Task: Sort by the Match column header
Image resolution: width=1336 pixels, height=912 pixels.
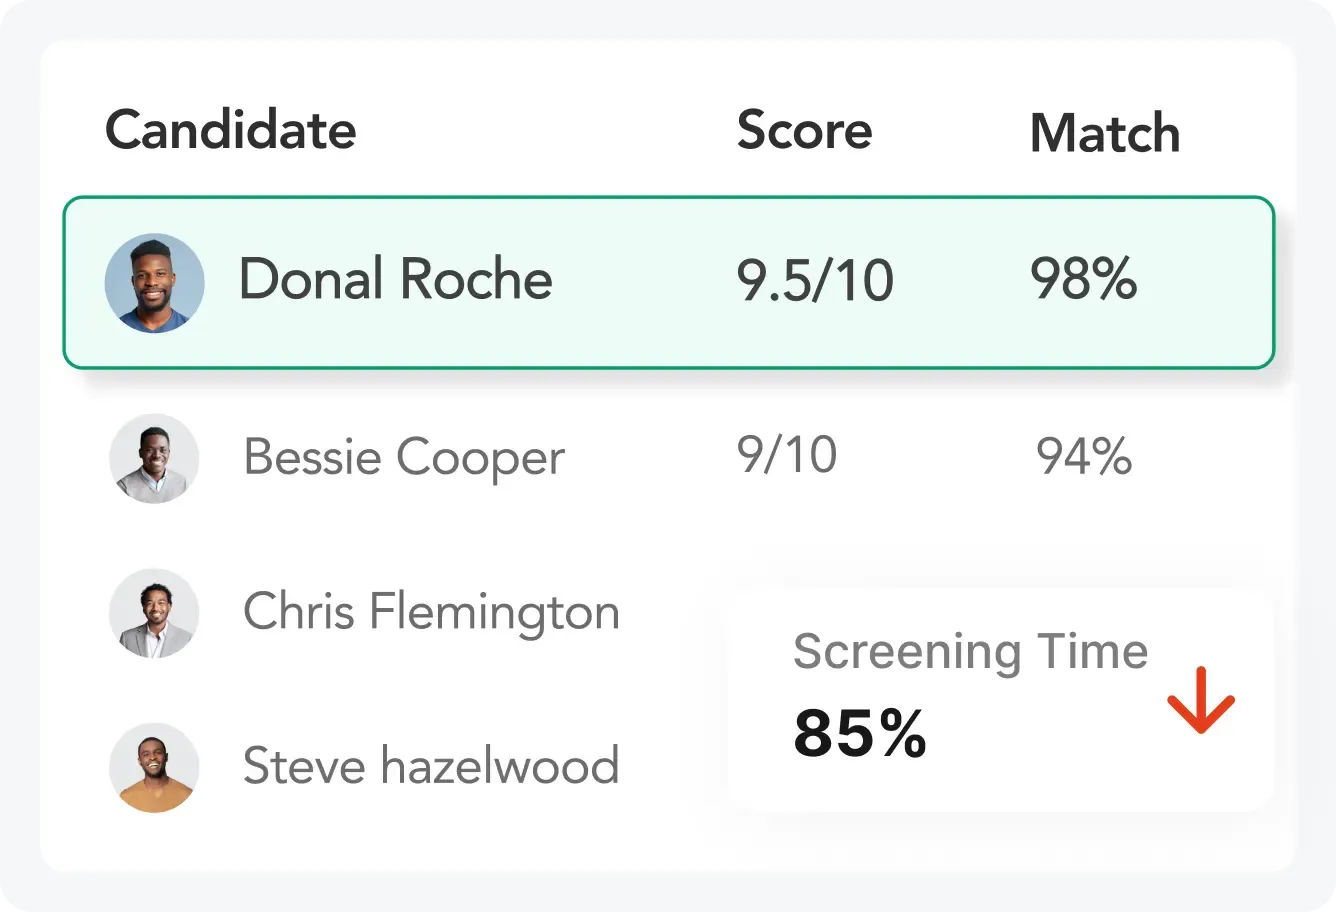Action: click(x=1105, y=133)
